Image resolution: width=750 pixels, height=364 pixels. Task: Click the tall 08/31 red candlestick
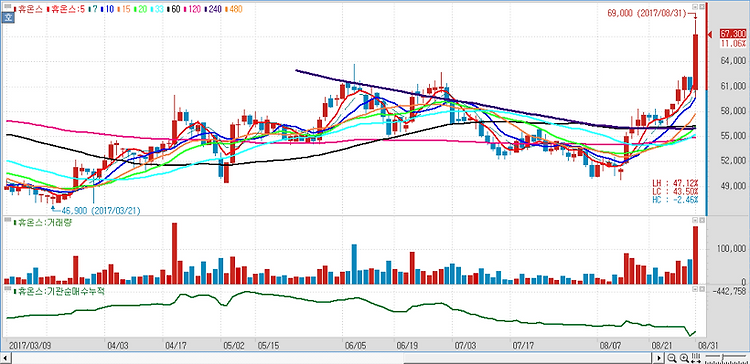point(695,61)
